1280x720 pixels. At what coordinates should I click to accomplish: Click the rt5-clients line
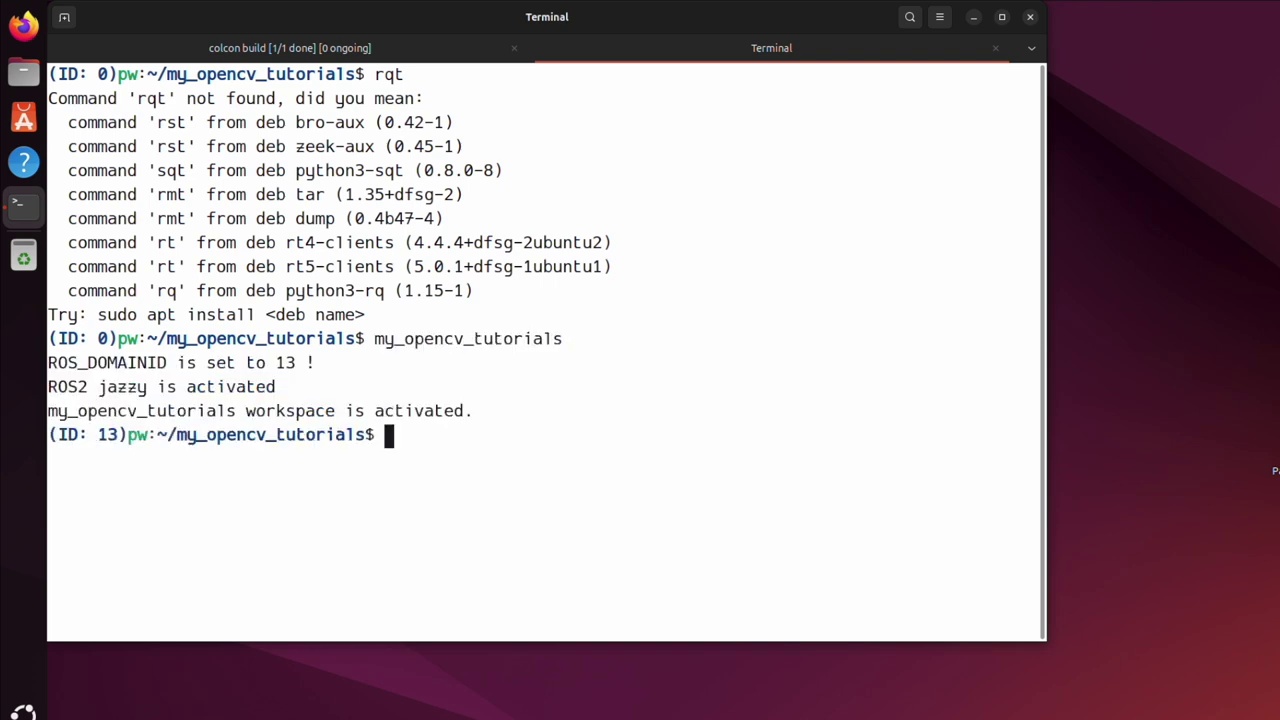click(x=339, y=266)
